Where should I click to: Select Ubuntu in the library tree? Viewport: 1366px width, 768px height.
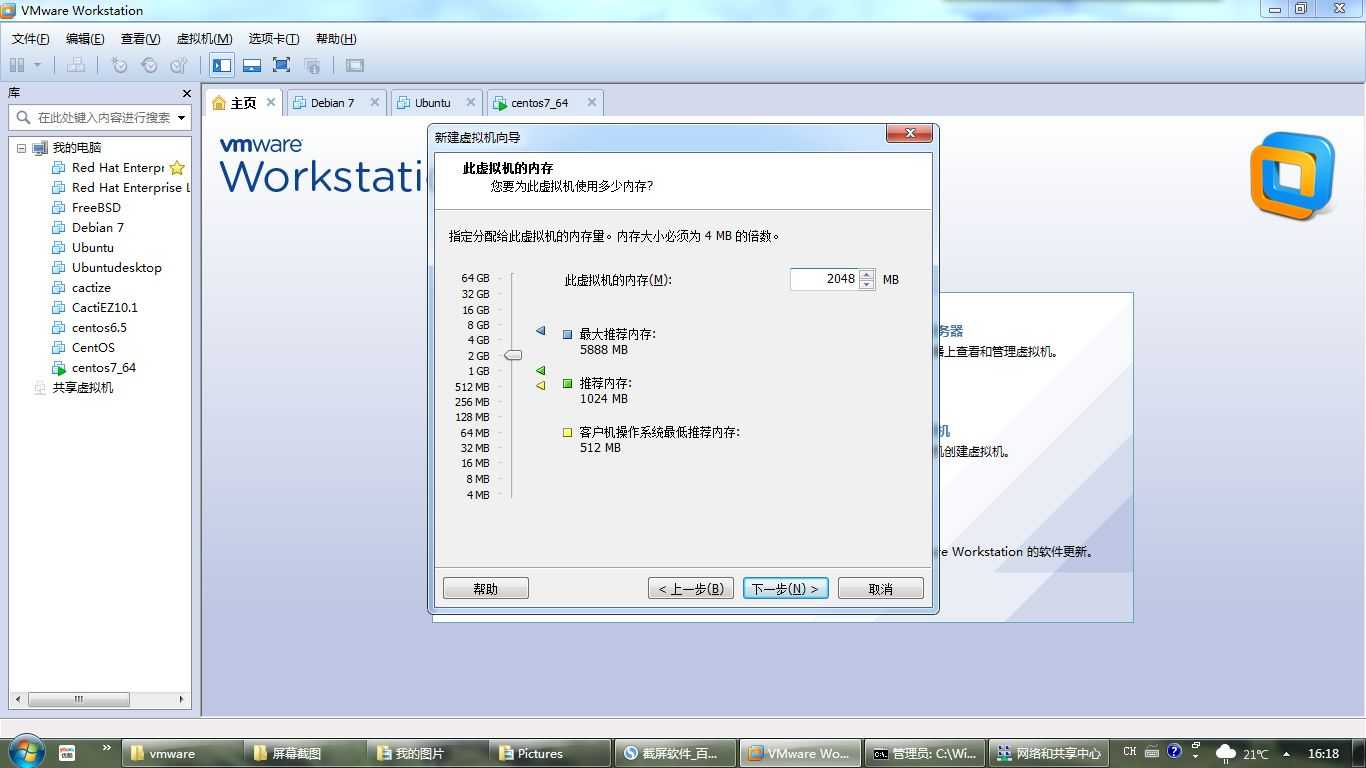93,248
